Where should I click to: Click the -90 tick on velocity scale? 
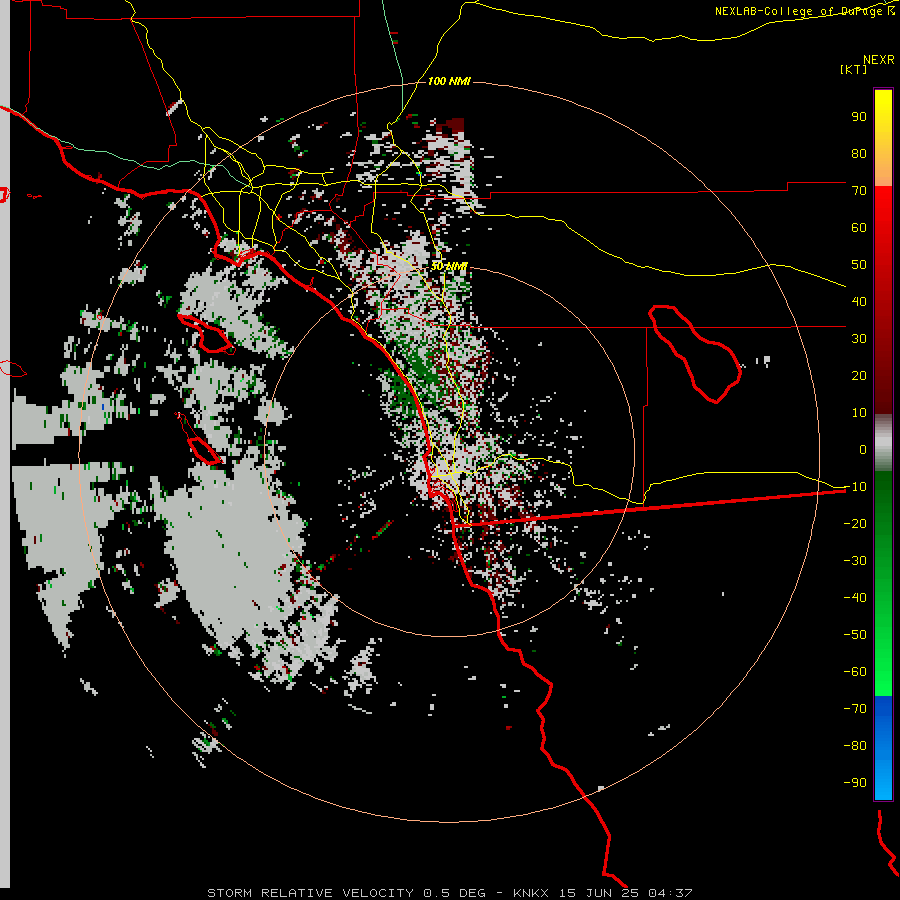[x=855, y=783]
